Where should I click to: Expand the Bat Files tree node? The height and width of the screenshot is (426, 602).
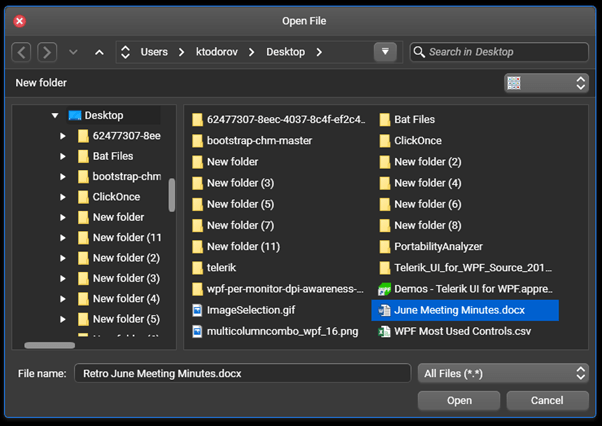[63, 156]
